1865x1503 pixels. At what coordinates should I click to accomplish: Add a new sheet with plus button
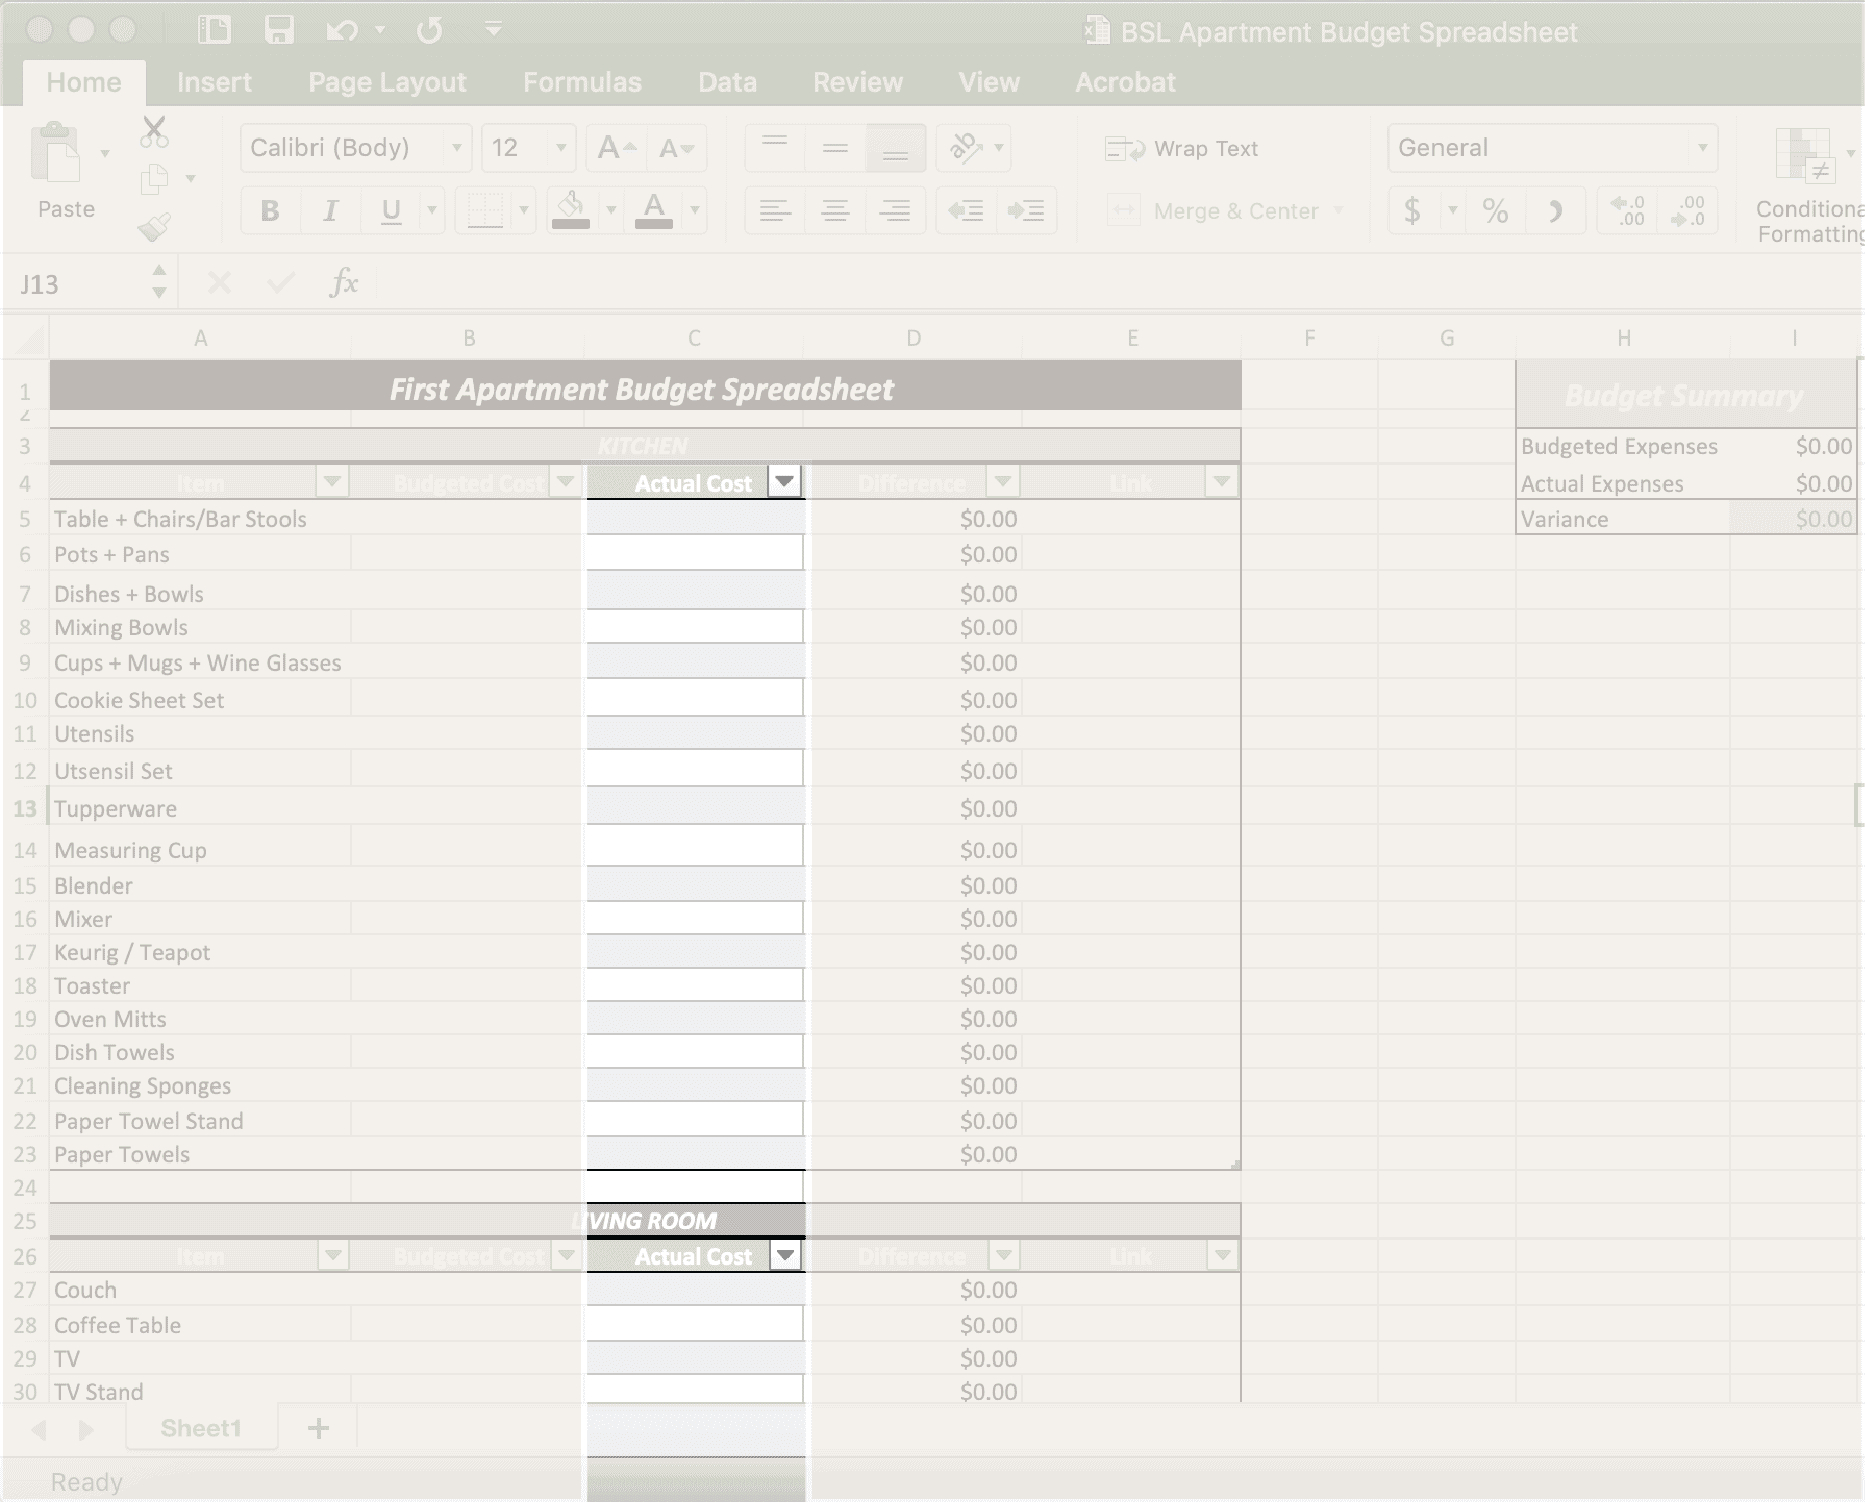click(x=318, y=1428)
